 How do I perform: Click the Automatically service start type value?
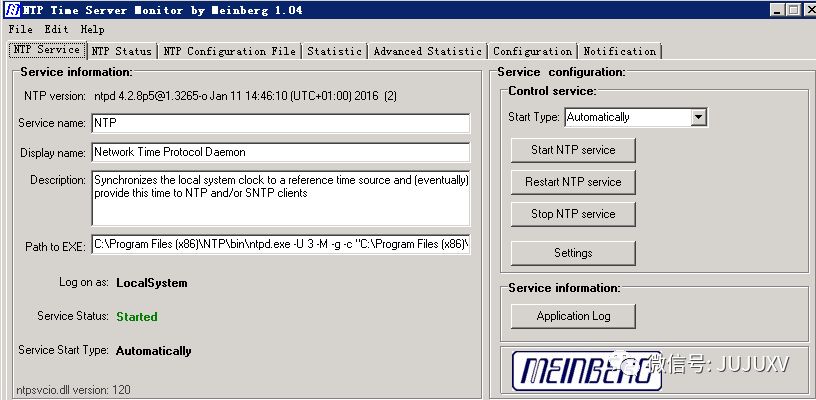[x=154, y=351]
